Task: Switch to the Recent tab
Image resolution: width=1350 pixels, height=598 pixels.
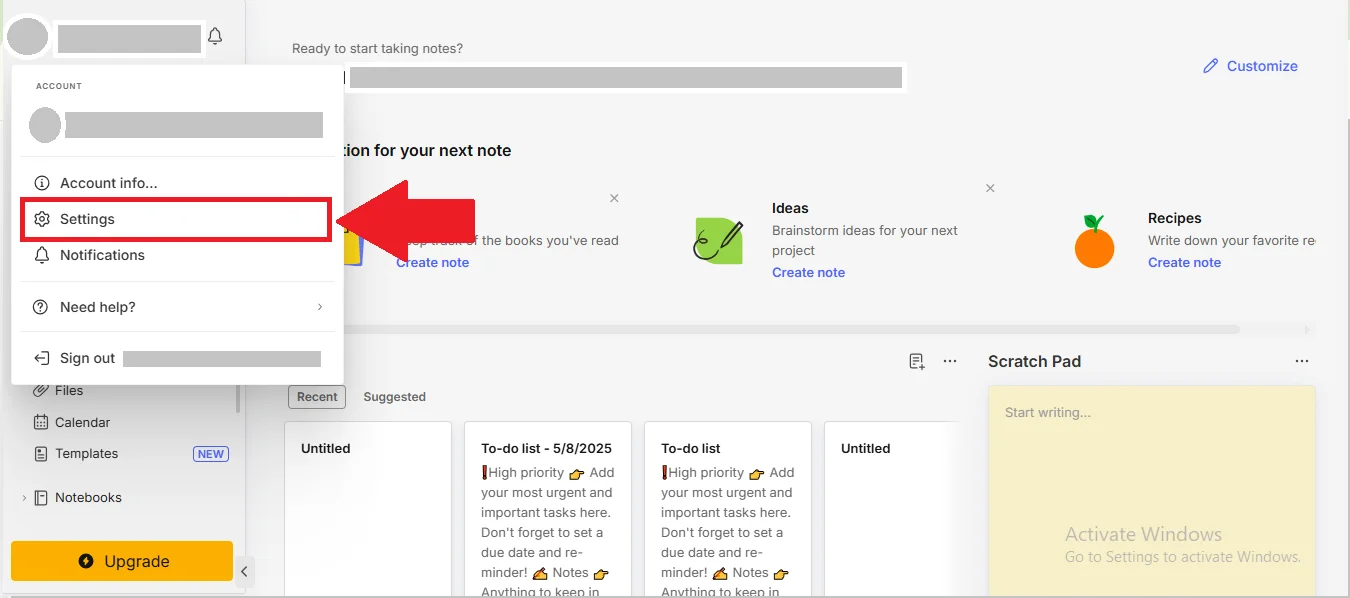Action: click(x=317, y=397)
